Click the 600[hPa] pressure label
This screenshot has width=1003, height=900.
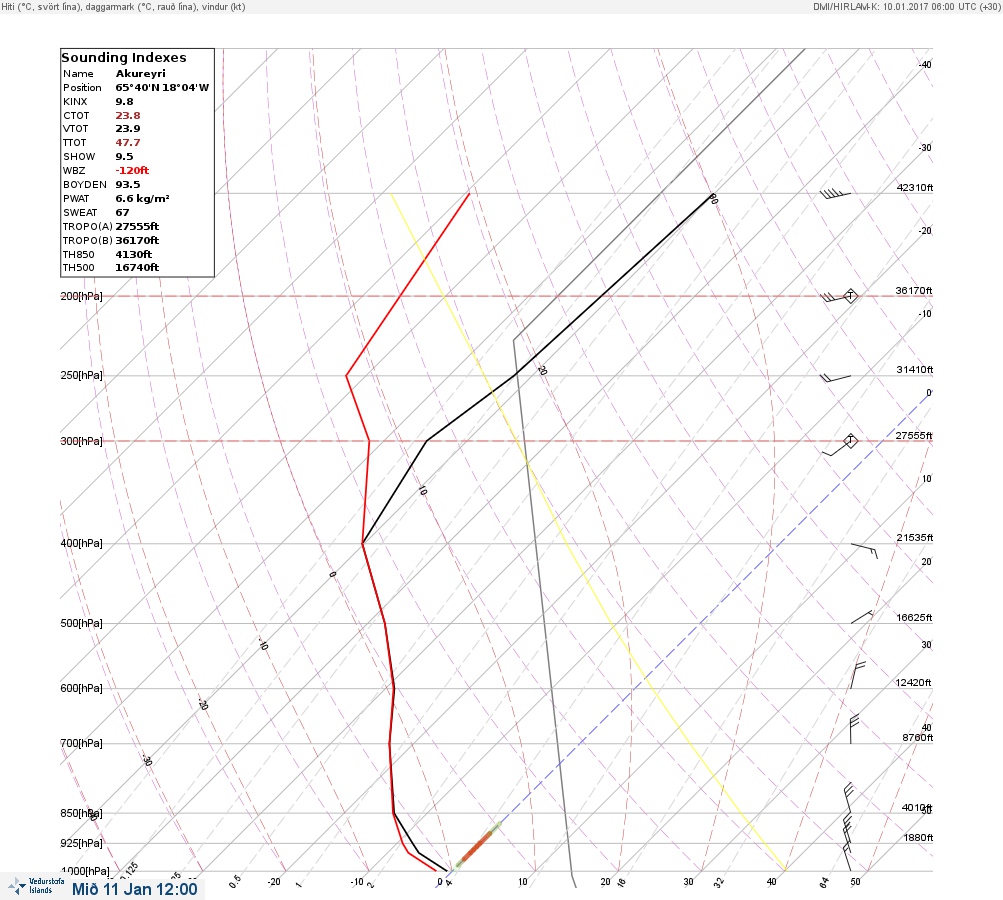81,688
